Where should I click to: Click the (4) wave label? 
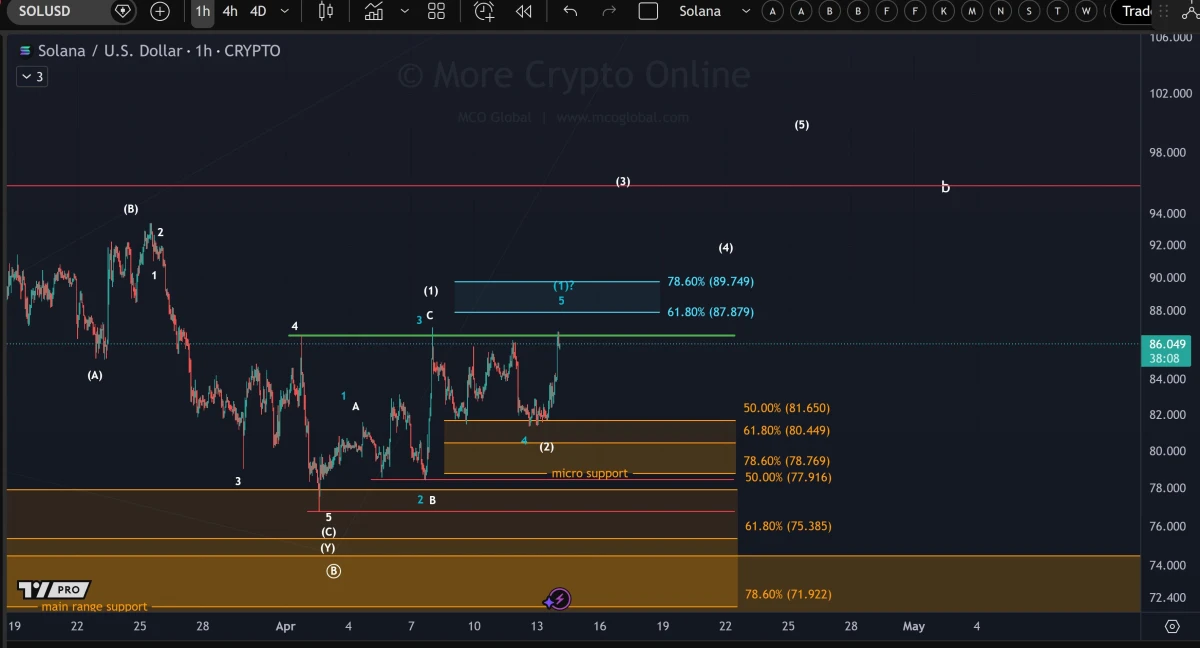726,248
